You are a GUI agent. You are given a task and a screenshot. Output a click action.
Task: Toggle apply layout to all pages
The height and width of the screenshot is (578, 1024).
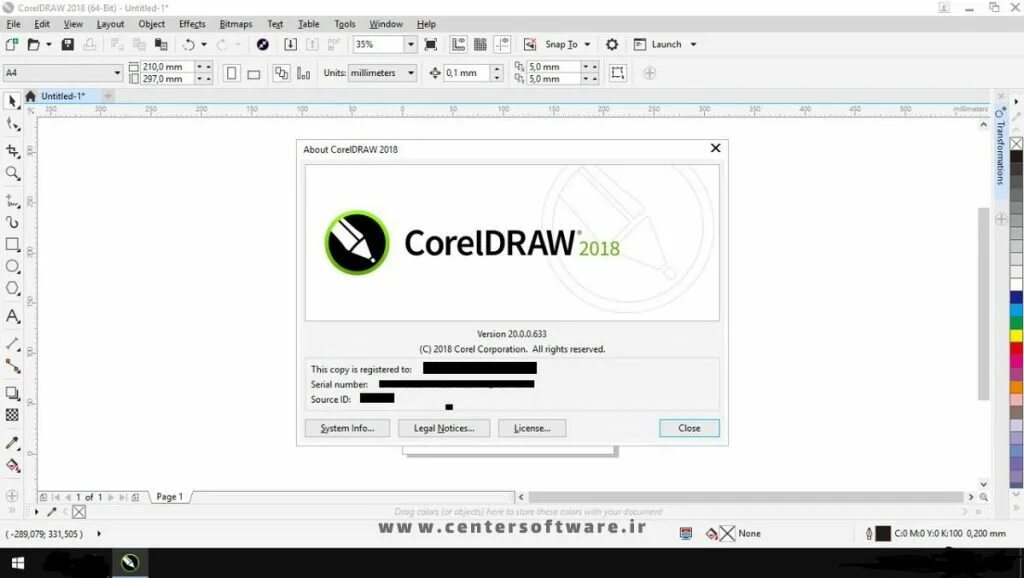tap(281, 73)
